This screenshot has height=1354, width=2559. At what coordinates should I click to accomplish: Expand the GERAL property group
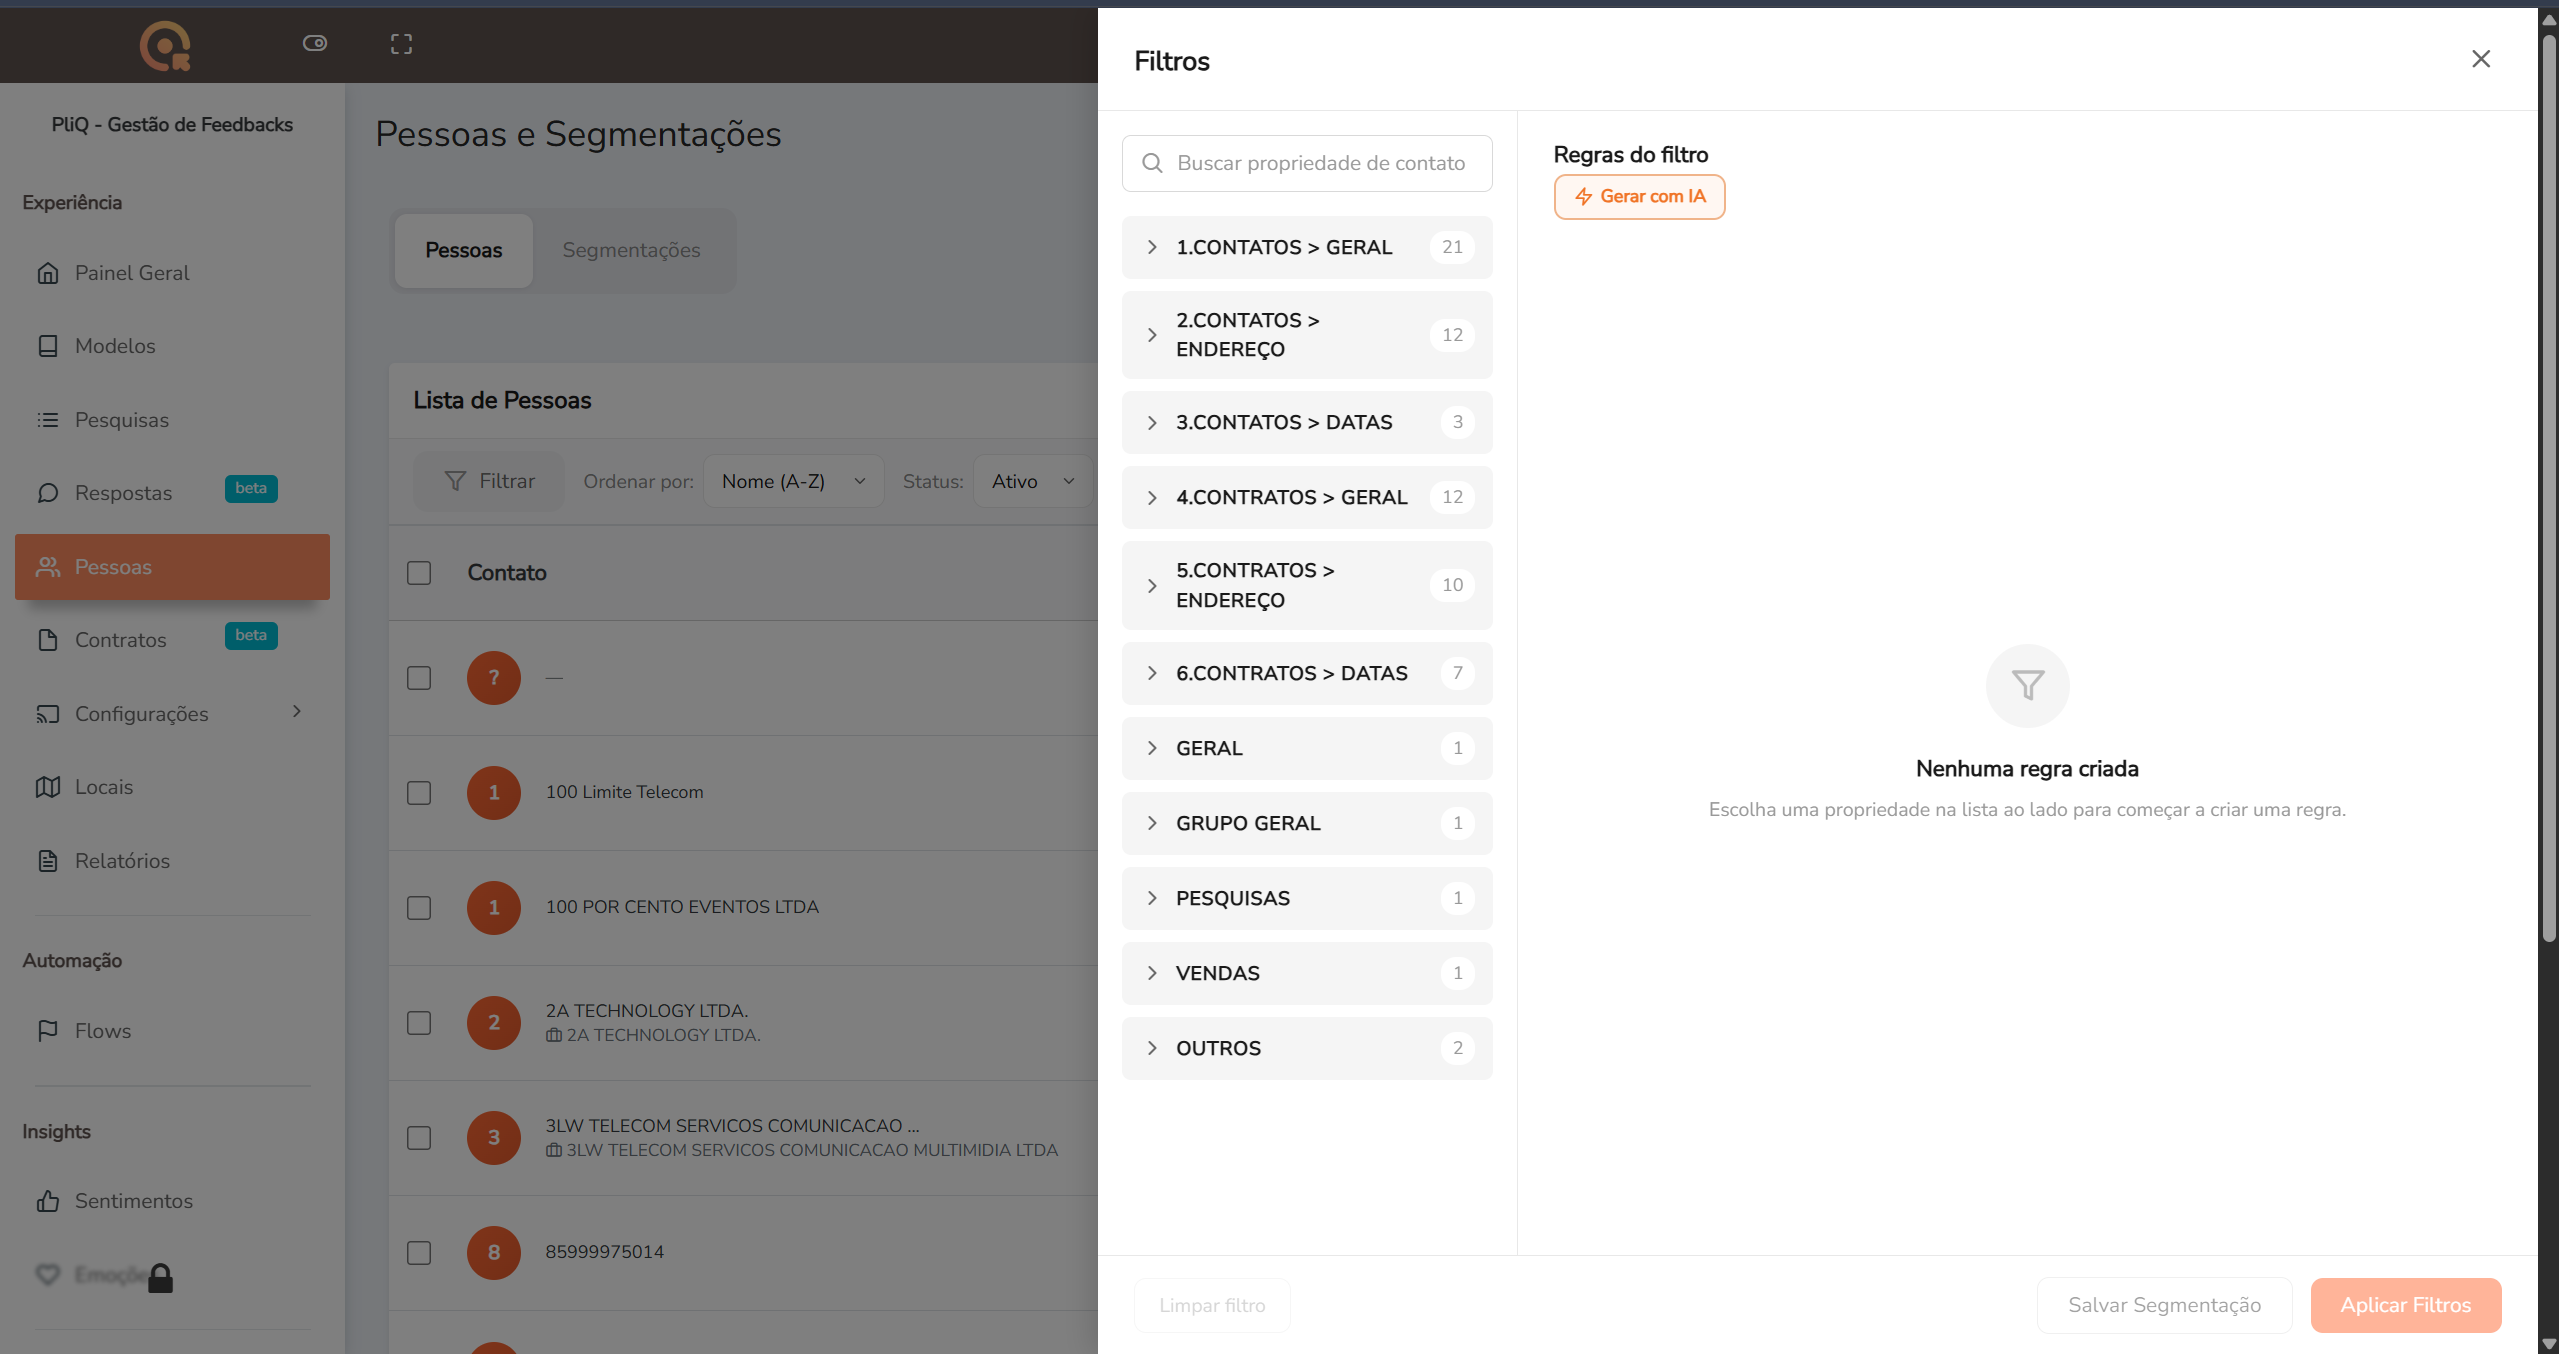click(1307, 749)
